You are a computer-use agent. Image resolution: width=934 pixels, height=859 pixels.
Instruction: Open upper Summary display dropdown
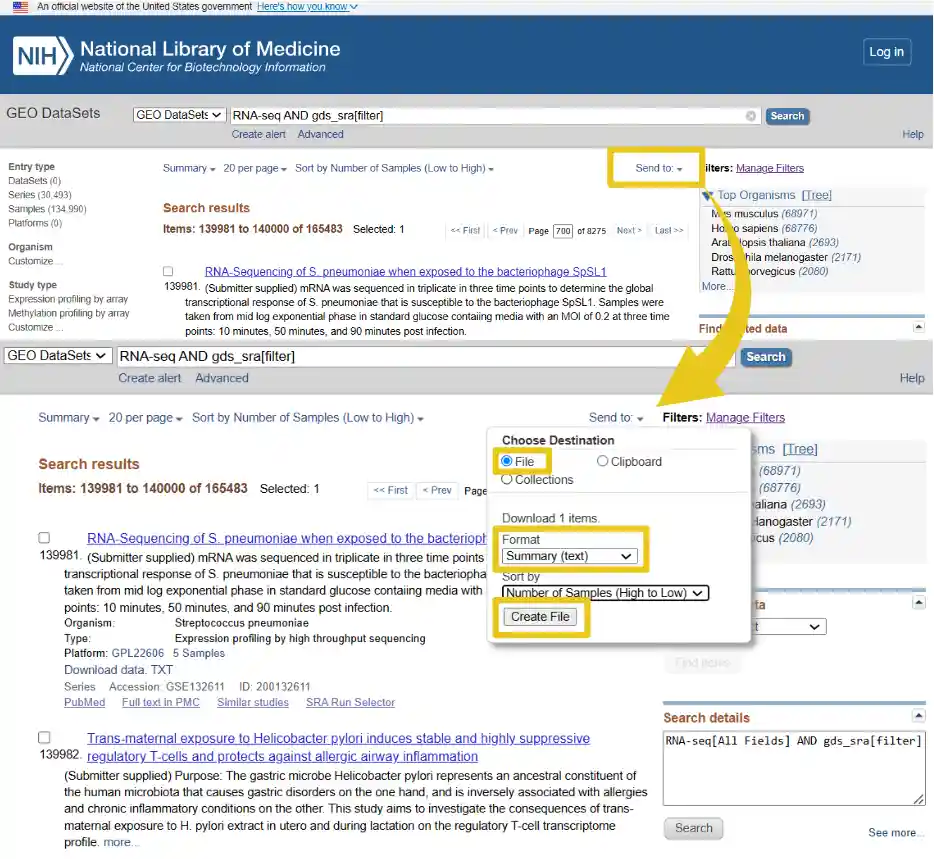point(189,169)
